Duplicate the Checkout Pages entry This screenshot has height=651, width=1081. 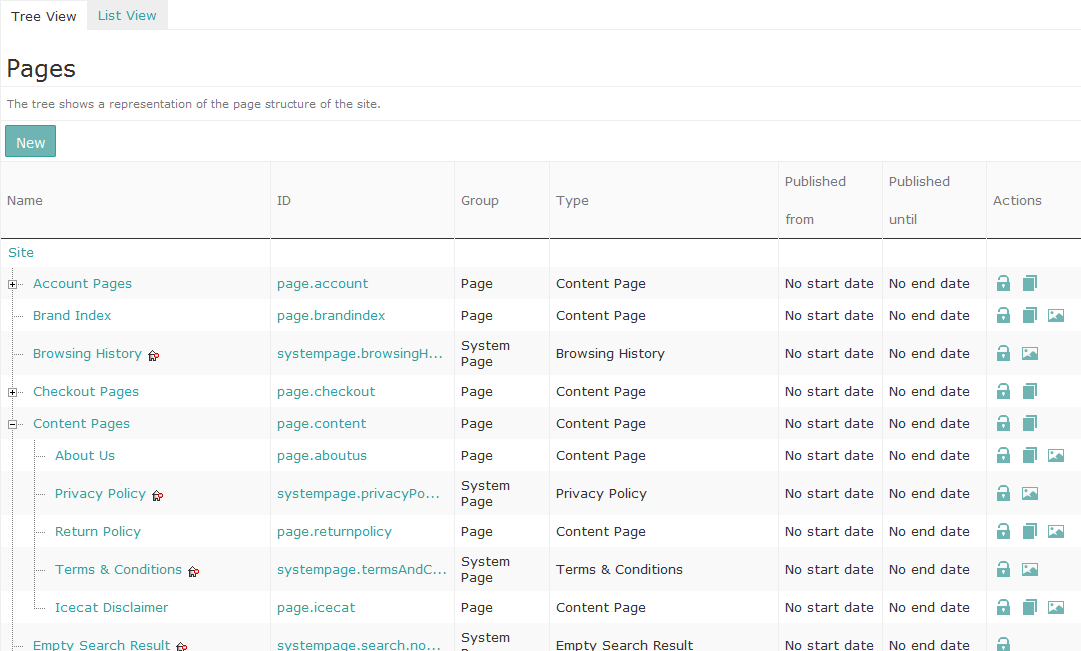coord(1030,391)
